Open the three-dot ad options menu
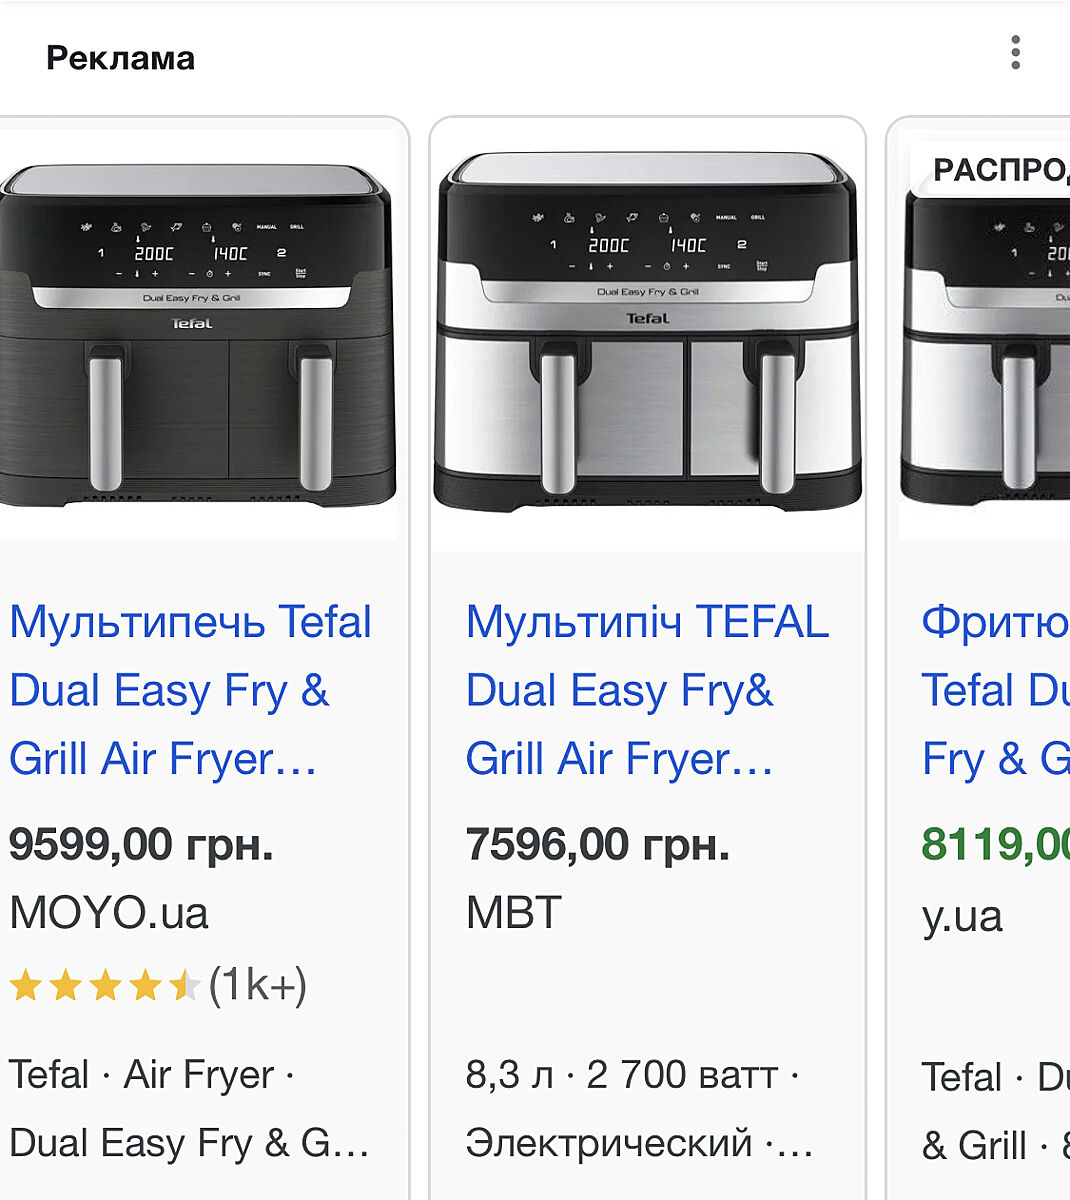The width and height of the screenshot is (1070, 1200). click(x=1015, y=53)
